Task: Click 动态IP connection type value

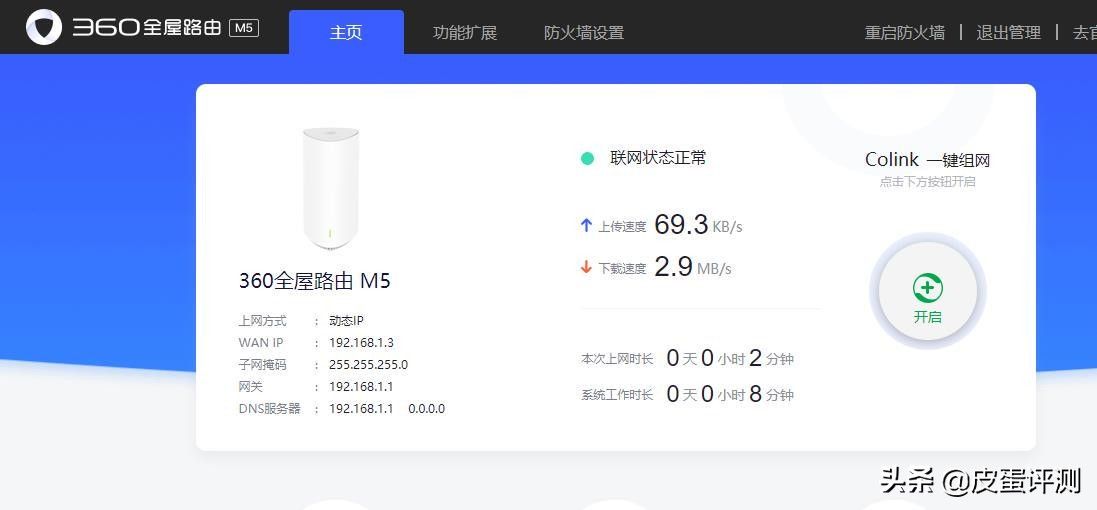Action: (346, 321)
